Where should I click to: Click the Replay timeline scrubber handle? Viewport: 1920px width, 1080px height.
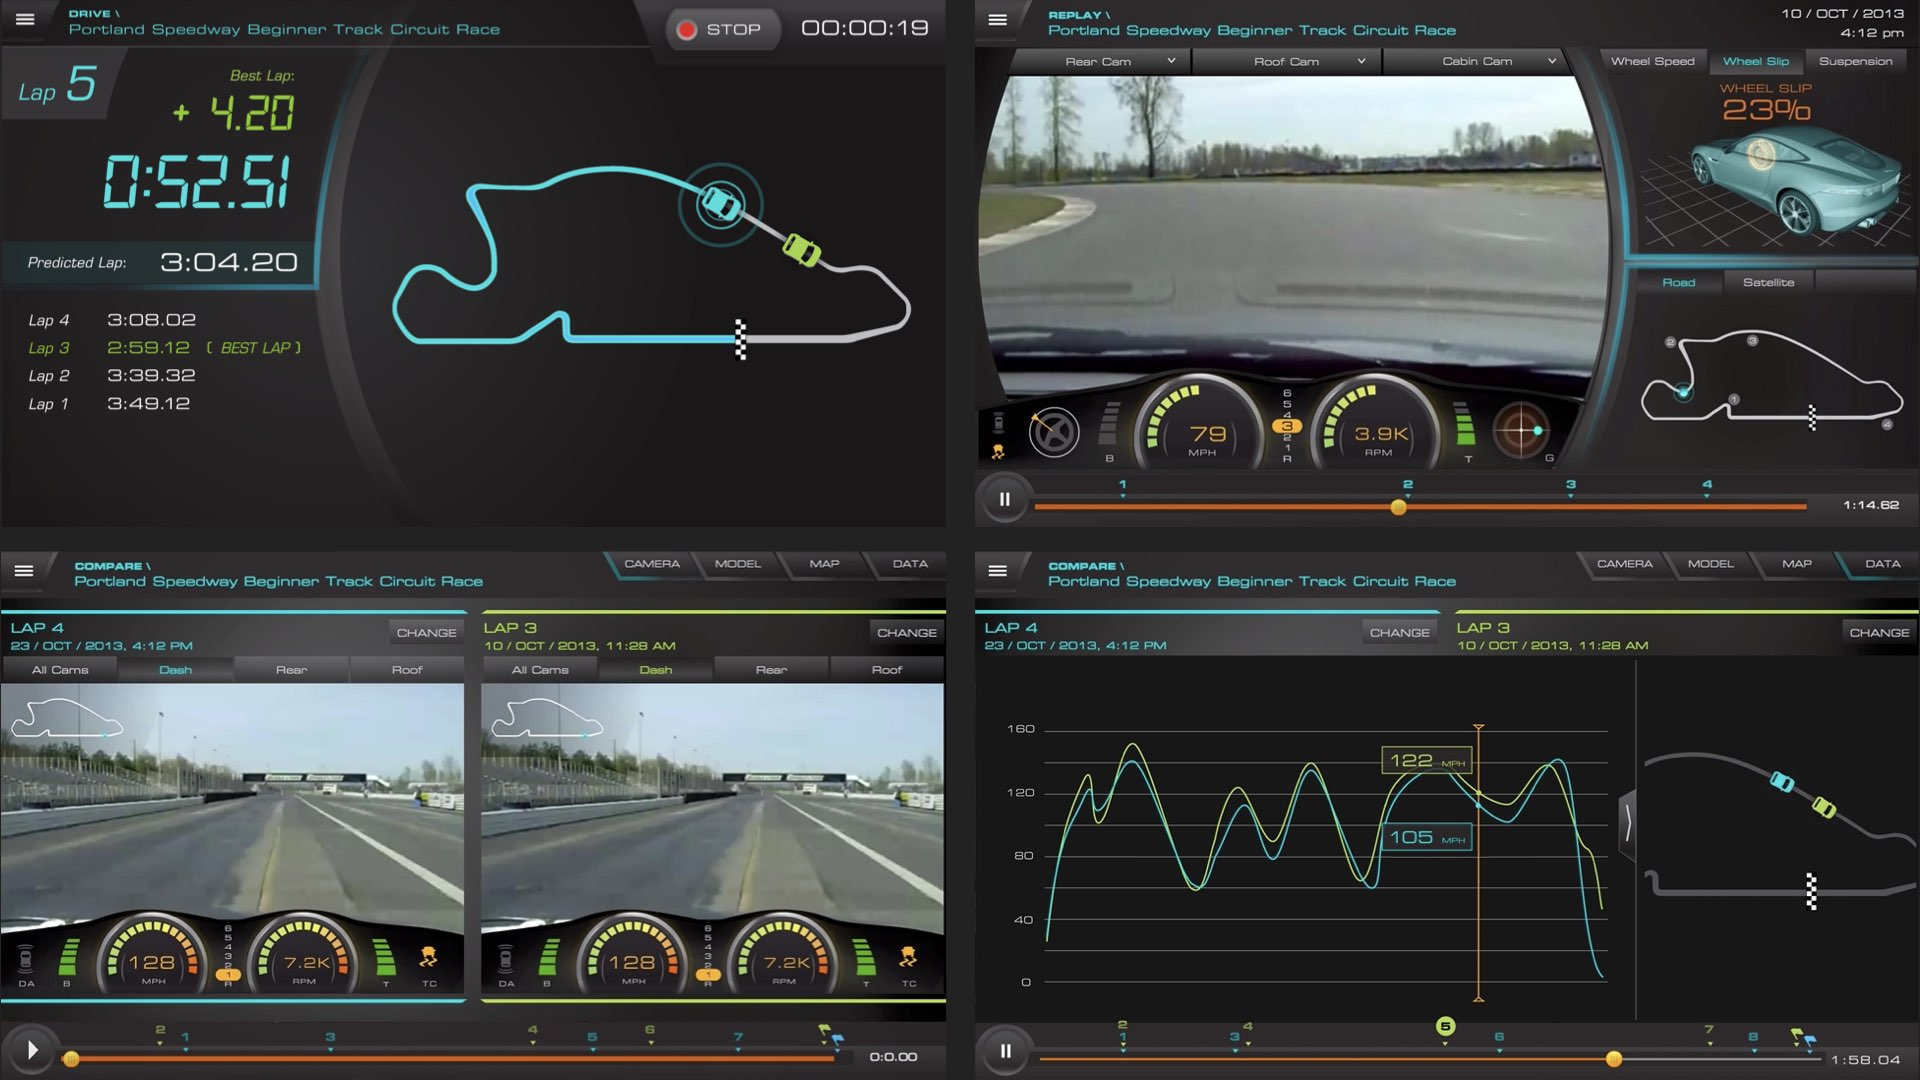click(x=1398, y=507)
